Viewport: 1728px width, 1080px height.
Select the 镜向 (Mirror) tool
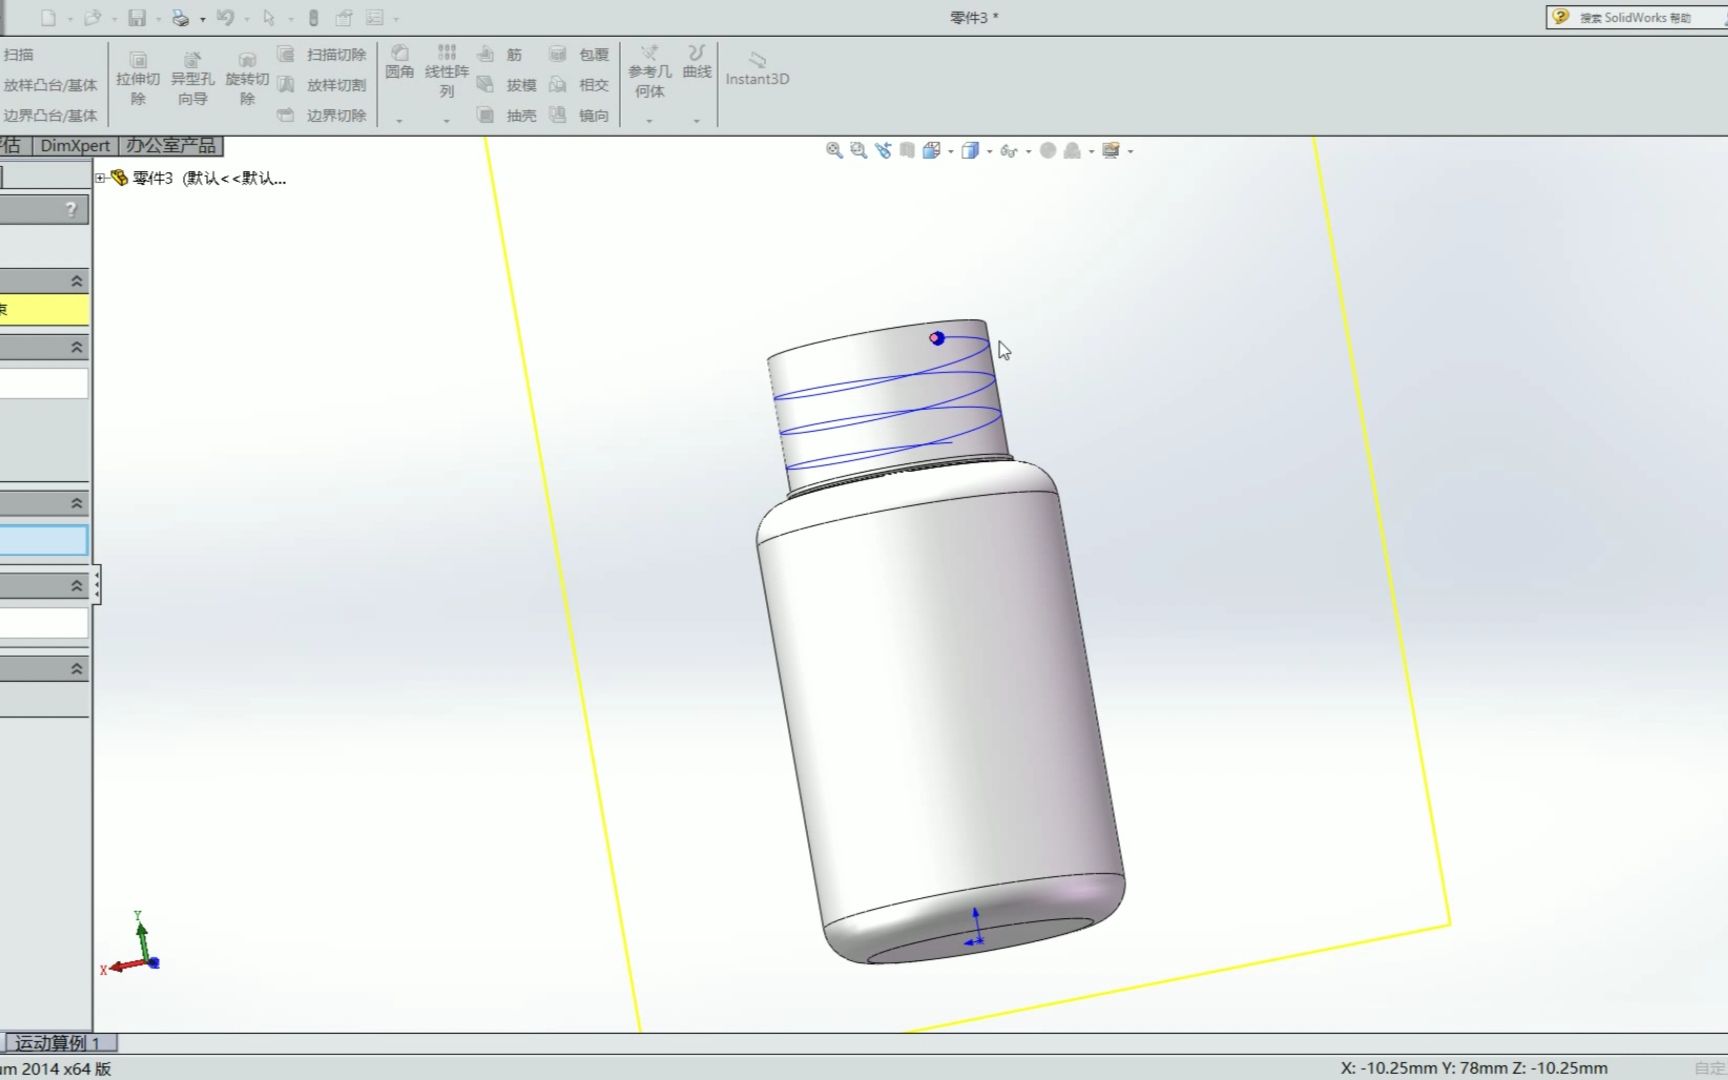(579, 115)
